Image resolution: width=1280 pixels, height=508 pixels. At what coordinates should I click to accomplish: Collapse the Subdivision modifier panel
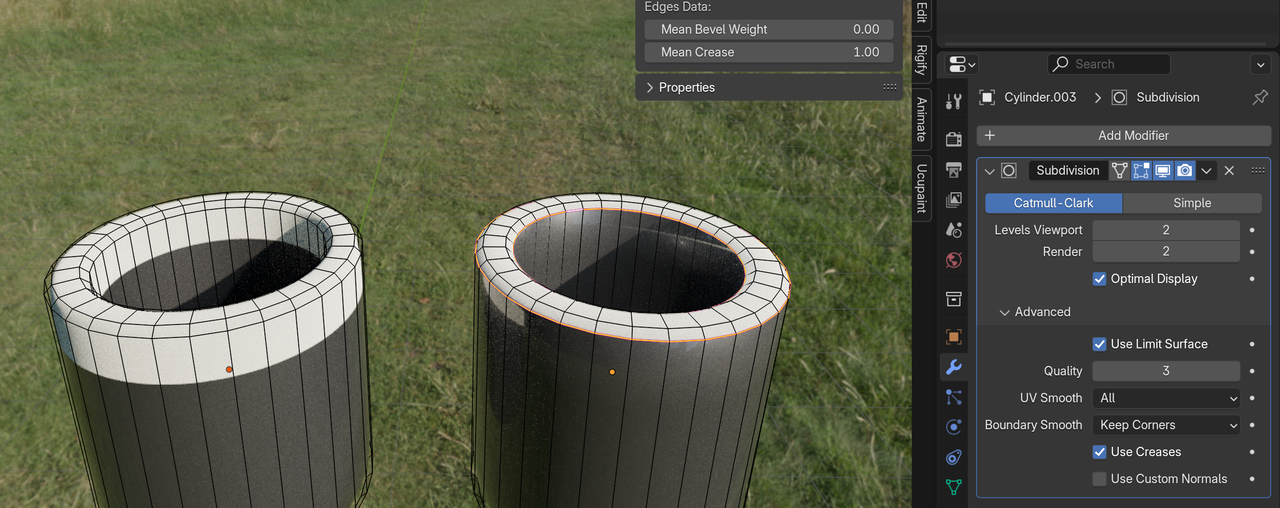tap(990, 171)
